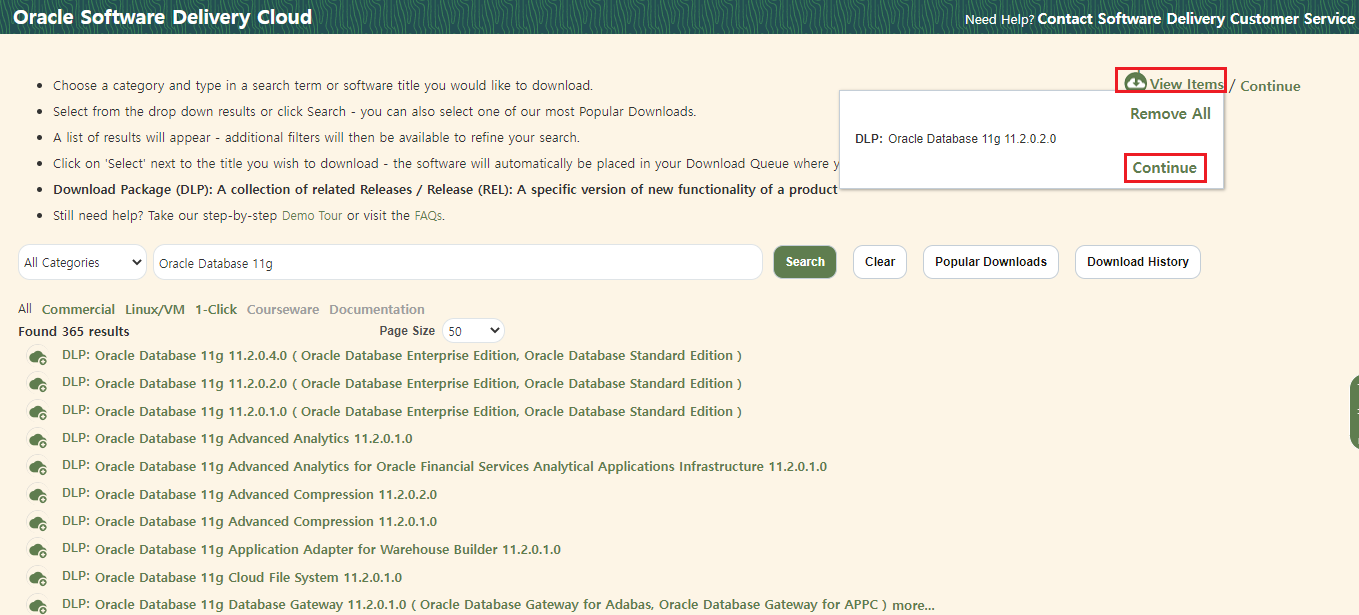The height and width of the screenshot is (615, 1359).
Task: Add Advanced Analytics for Financial Services cloud icon
Action: 38,468
